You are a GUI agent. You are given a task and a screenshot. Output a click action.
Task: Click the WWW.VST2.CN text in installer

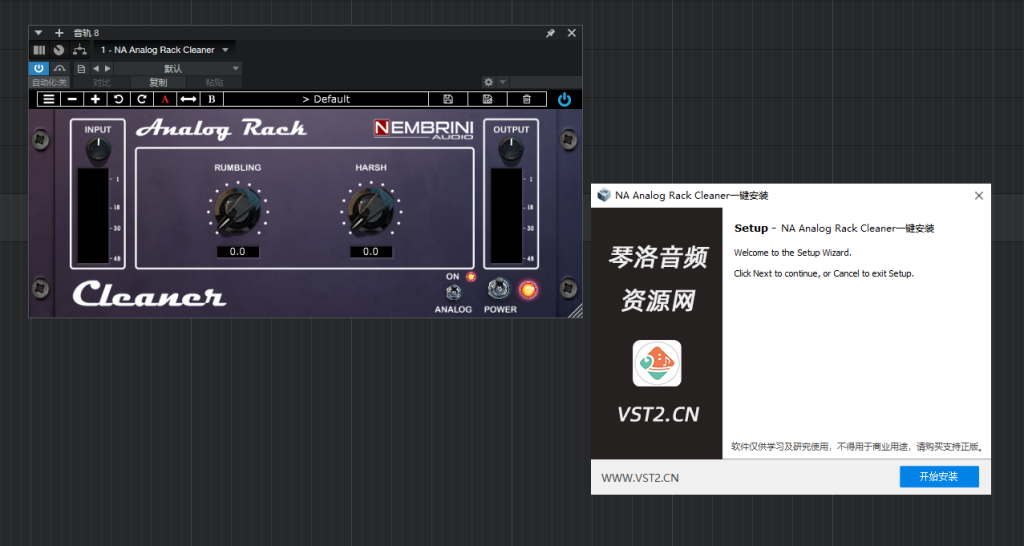pyautogui.click(x=640, y=478)
